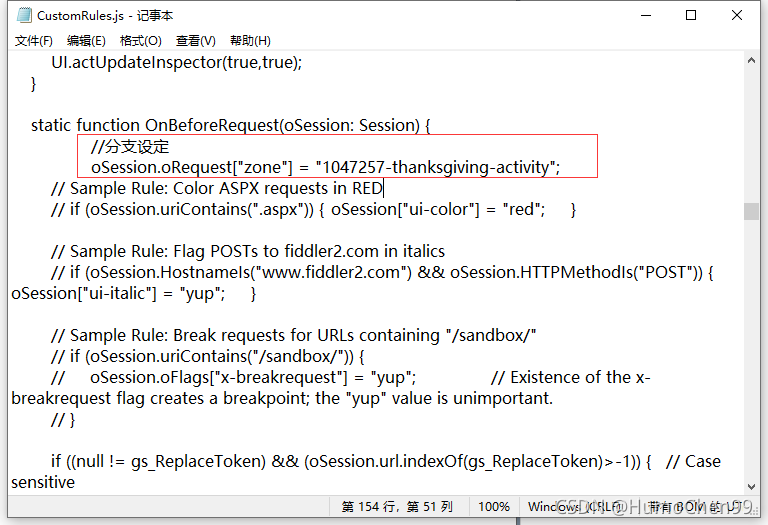Click the vertical scrollbar thumb

(x=751, y=211)
